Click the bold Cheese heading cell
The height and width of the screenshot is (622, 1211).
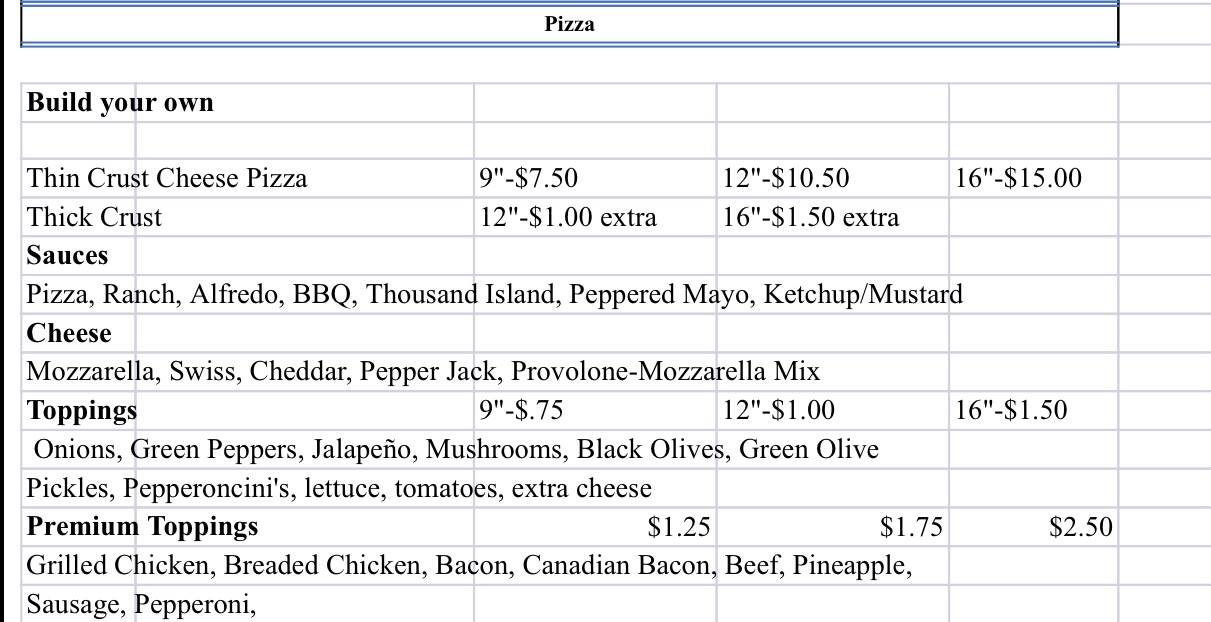click(x=69, y=334)
